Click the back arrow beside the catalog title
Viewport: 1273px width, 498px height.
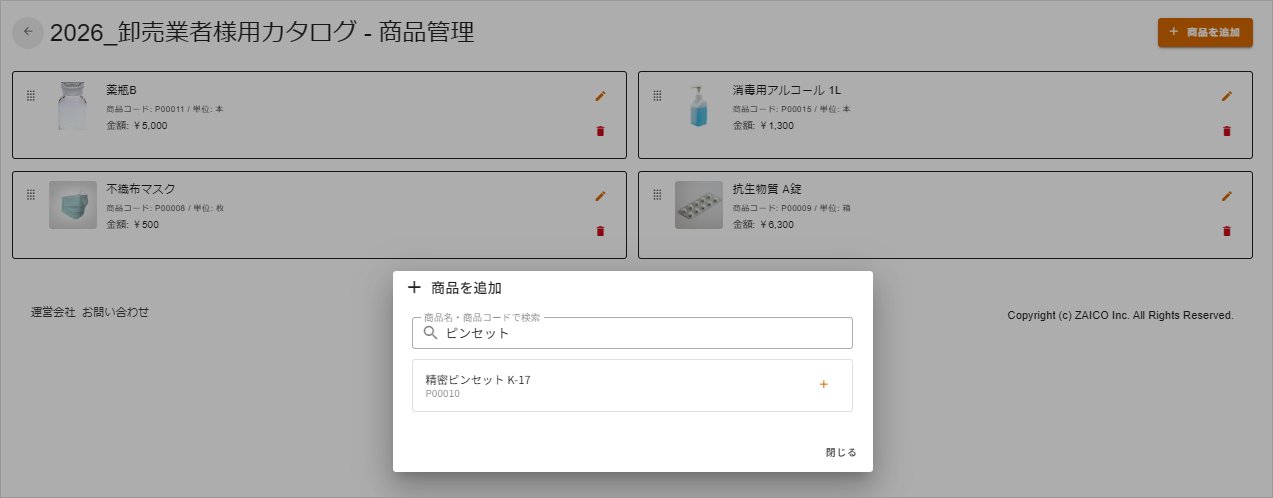(28, 32)
